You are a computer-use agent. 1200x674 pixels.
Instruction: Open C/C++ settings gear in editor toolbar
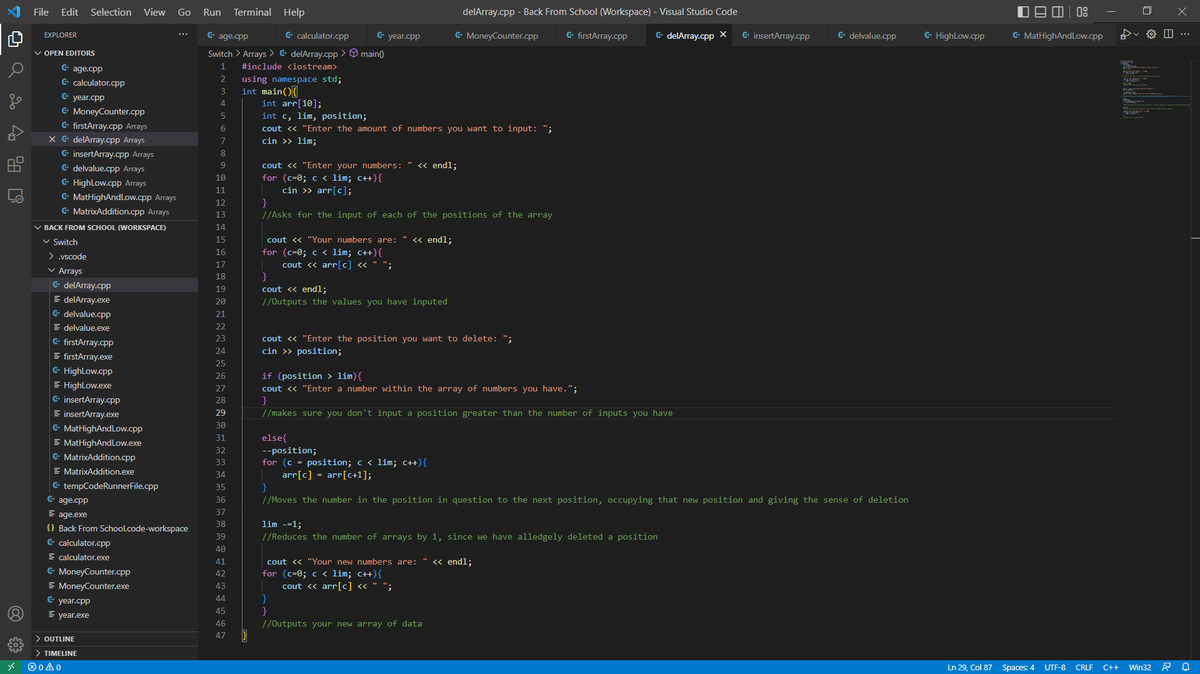[x=1151, y=36]
